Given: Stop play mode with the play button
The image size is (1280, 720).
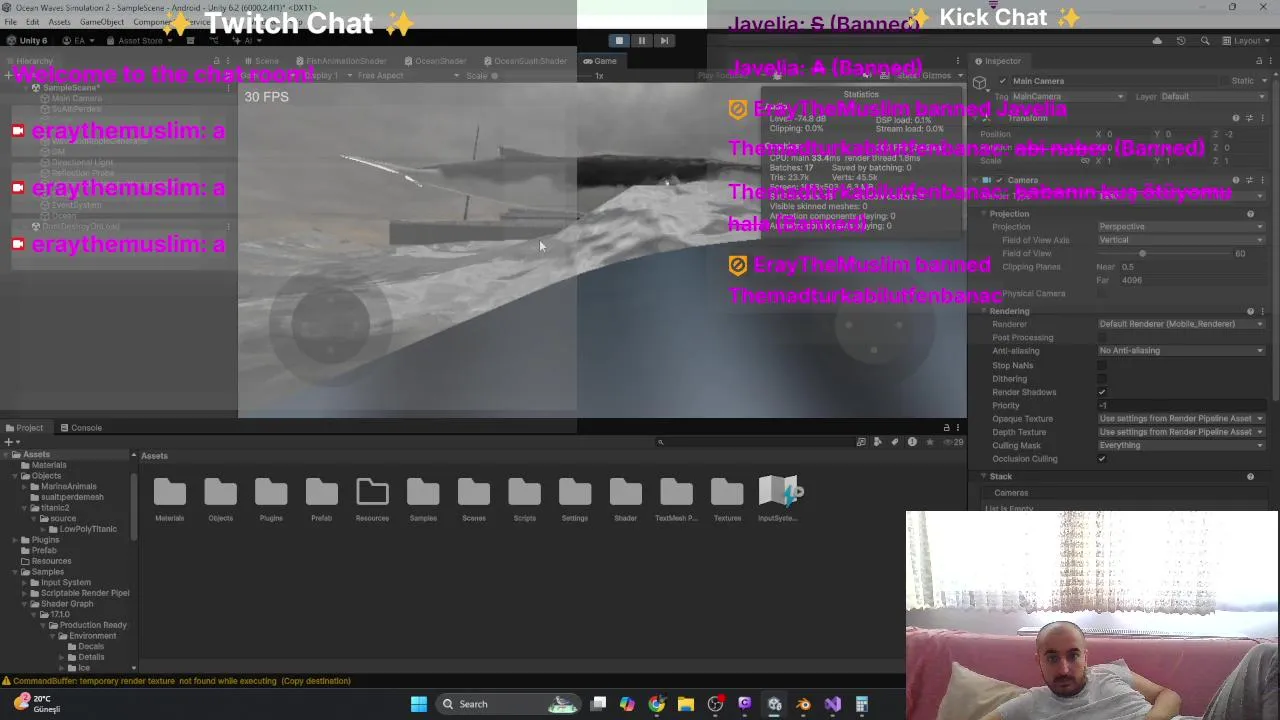Looking at the screenshot, I should coord(619,41).
